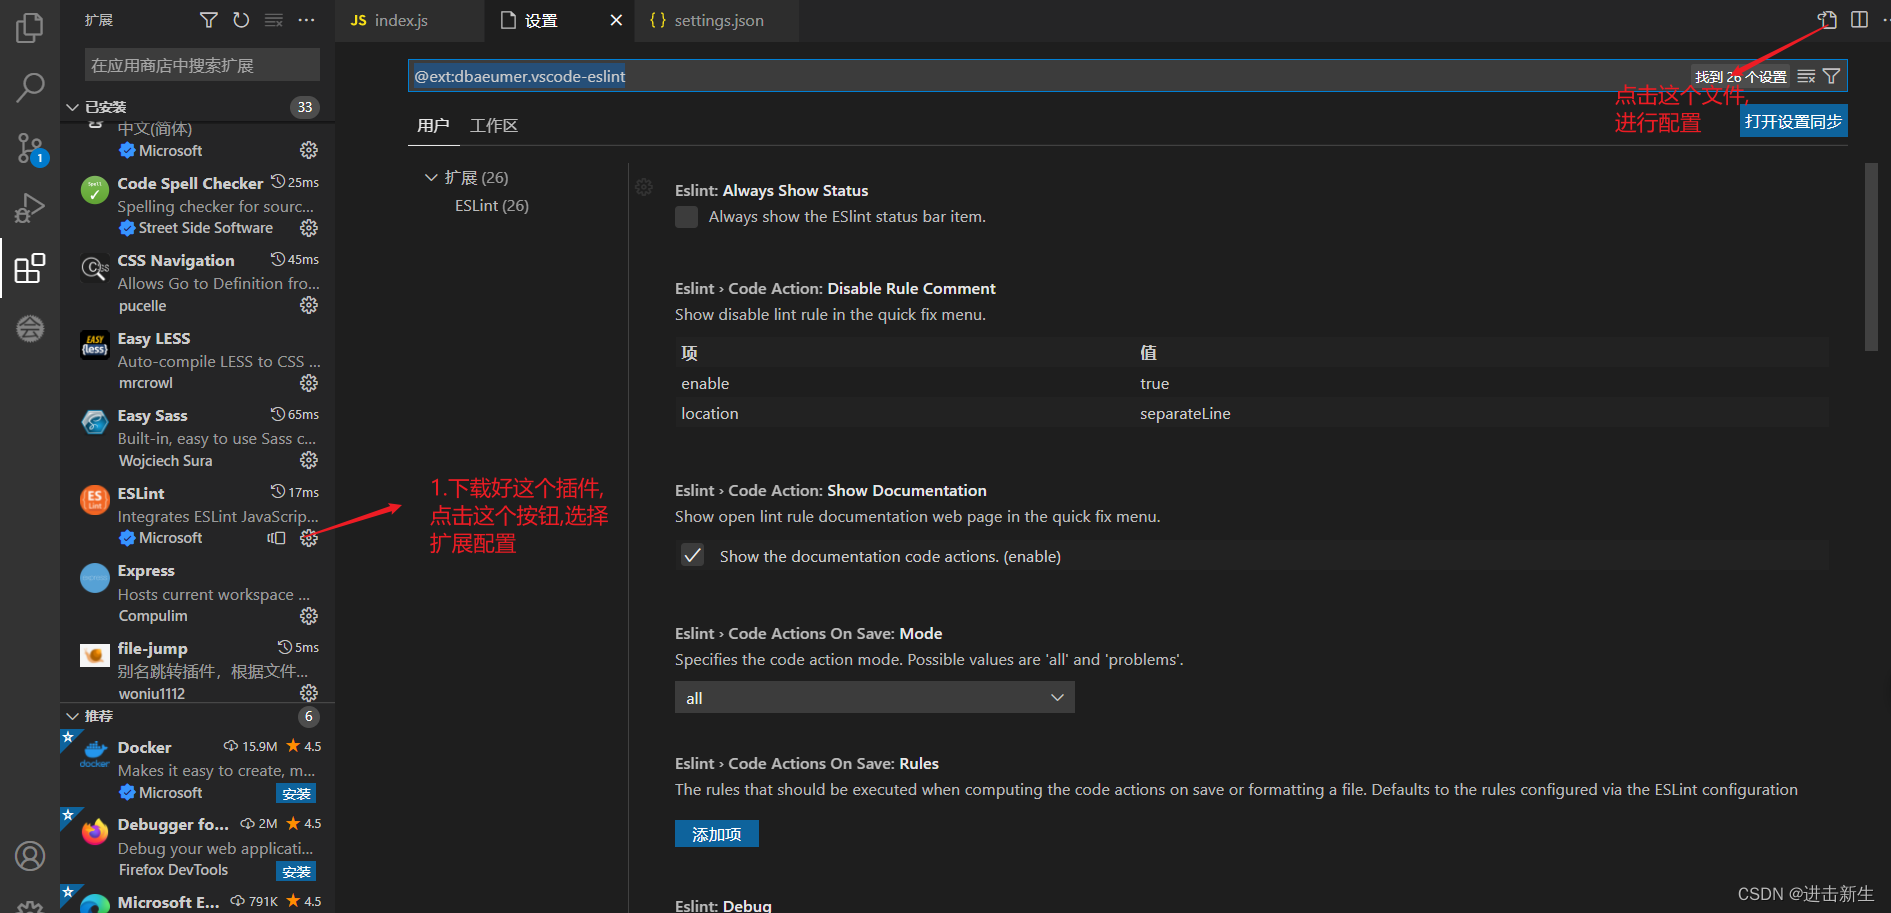Open Easy Sass extension entry
The image size is (1891, 913).
(x=198, y=437)
